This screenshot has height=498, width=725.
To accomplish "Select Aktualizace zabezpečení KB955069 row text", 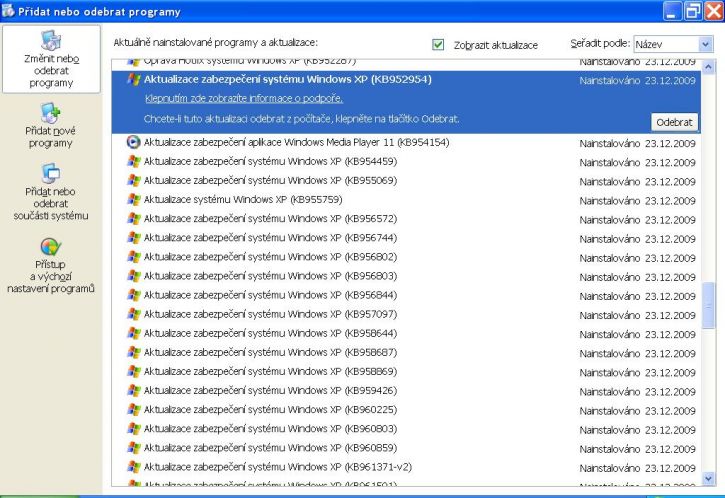I will point(270,180).
